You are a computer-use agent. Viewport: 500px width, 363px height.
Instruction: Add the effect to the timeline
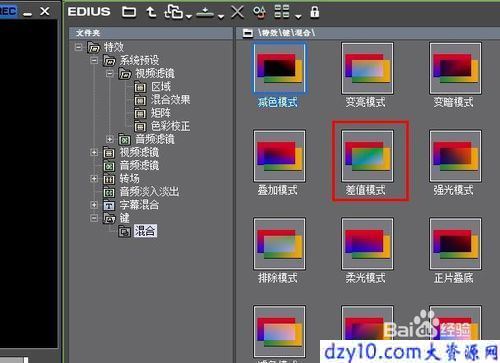pyautogui.click(x=205, y=12)
